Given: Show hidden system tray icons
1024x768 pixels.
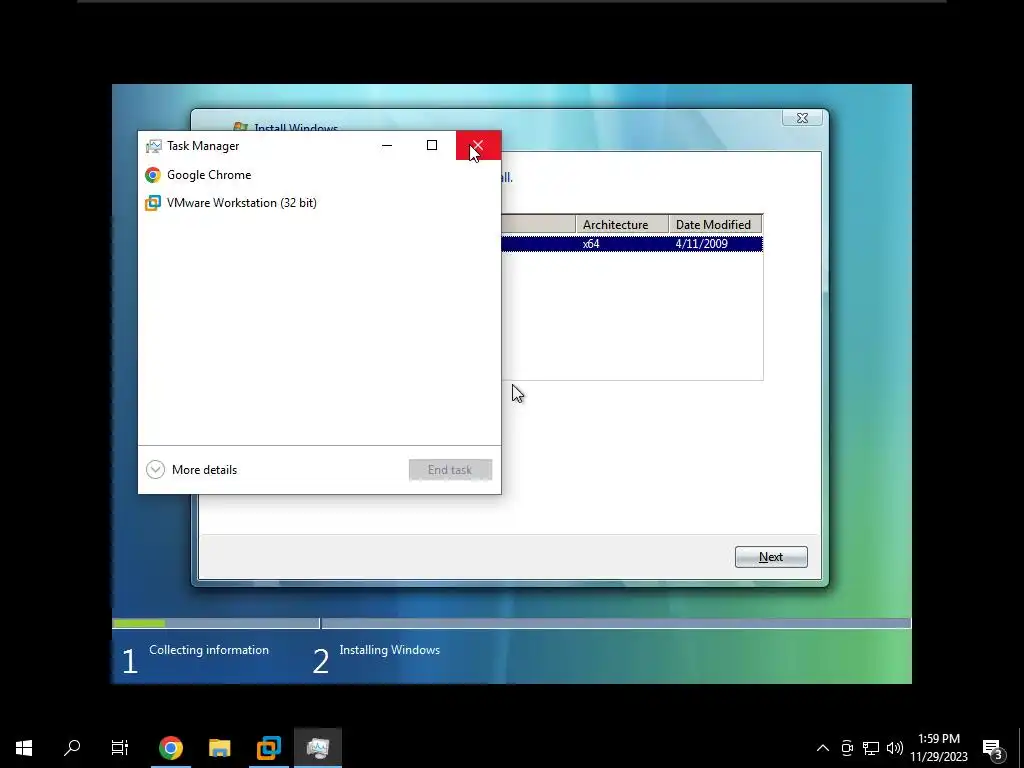Looking at the screenshot, I should [823, 748].
